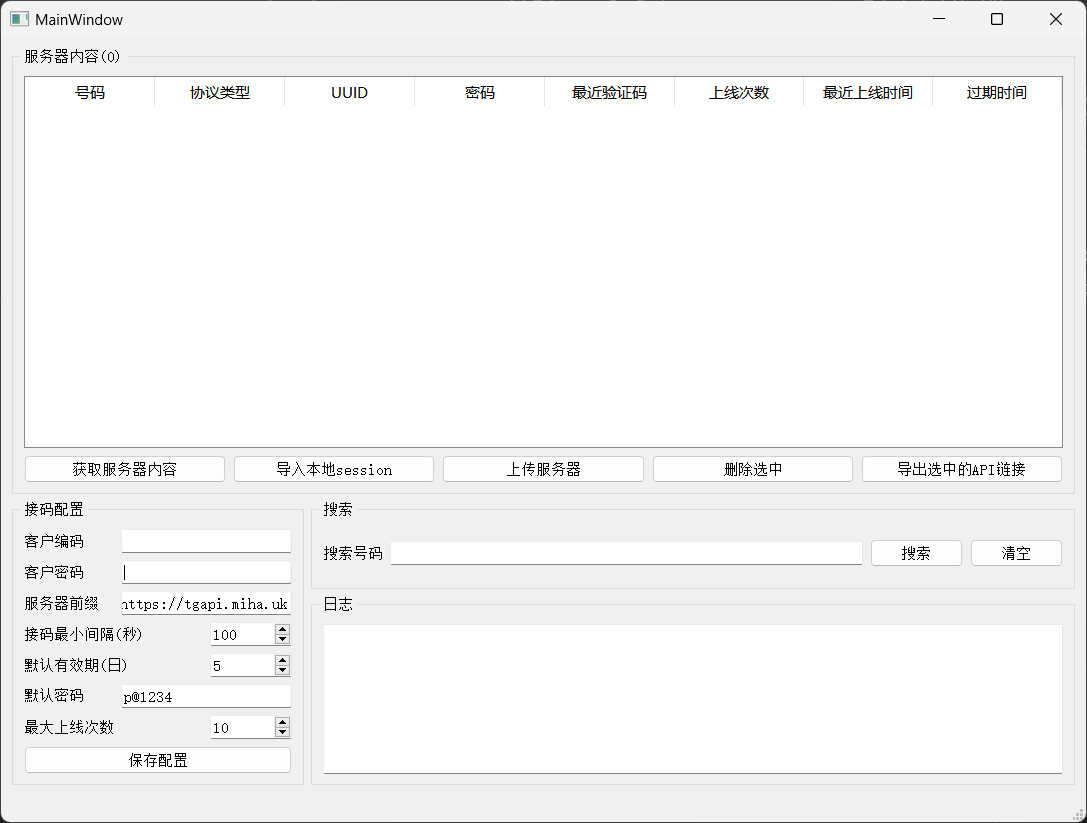Image resolution: width=1087 pixels, height=823 pixels.
Task: Click 清空 to clear search
Action: pos(1015,553)
